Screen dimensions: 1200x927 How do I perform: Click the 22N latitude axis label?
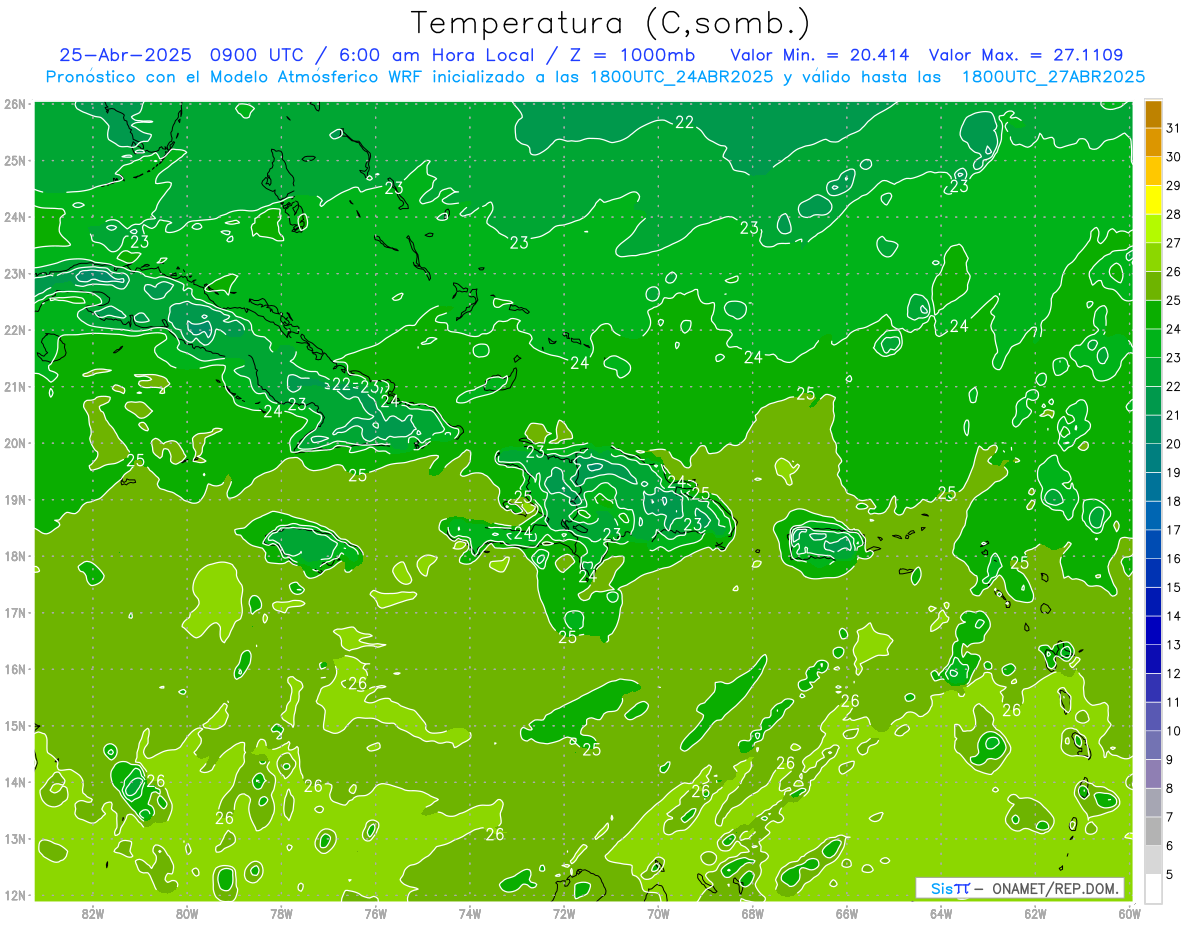tap(15, 330)
